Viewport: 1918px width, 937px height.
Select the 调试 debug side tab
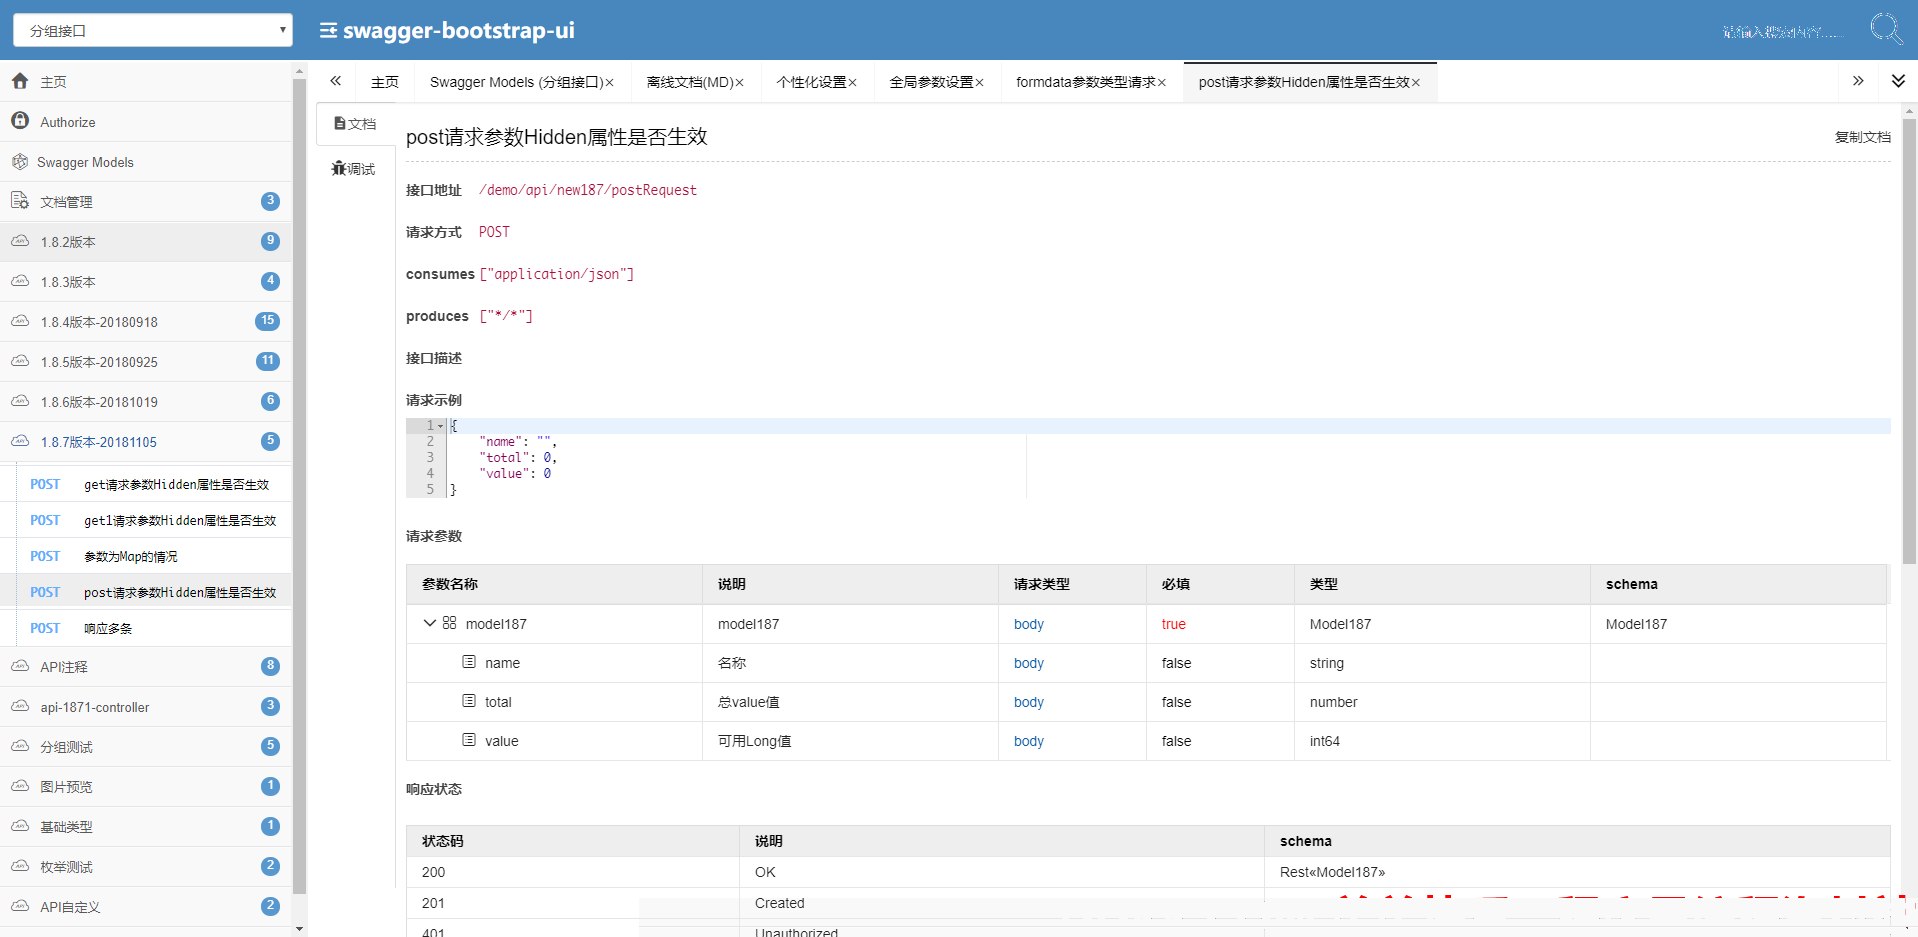point(355,168)
